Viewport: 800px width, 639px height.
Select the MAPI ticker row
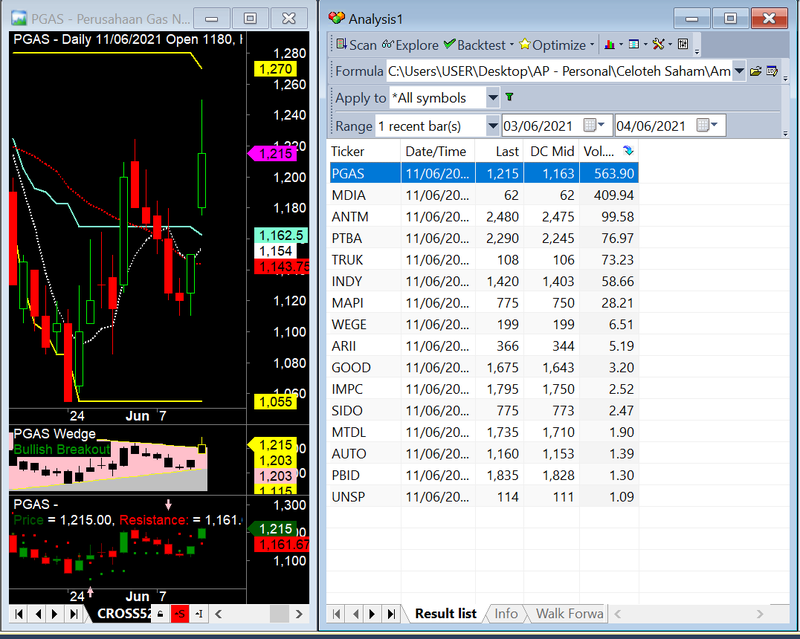tap(484, 303)
